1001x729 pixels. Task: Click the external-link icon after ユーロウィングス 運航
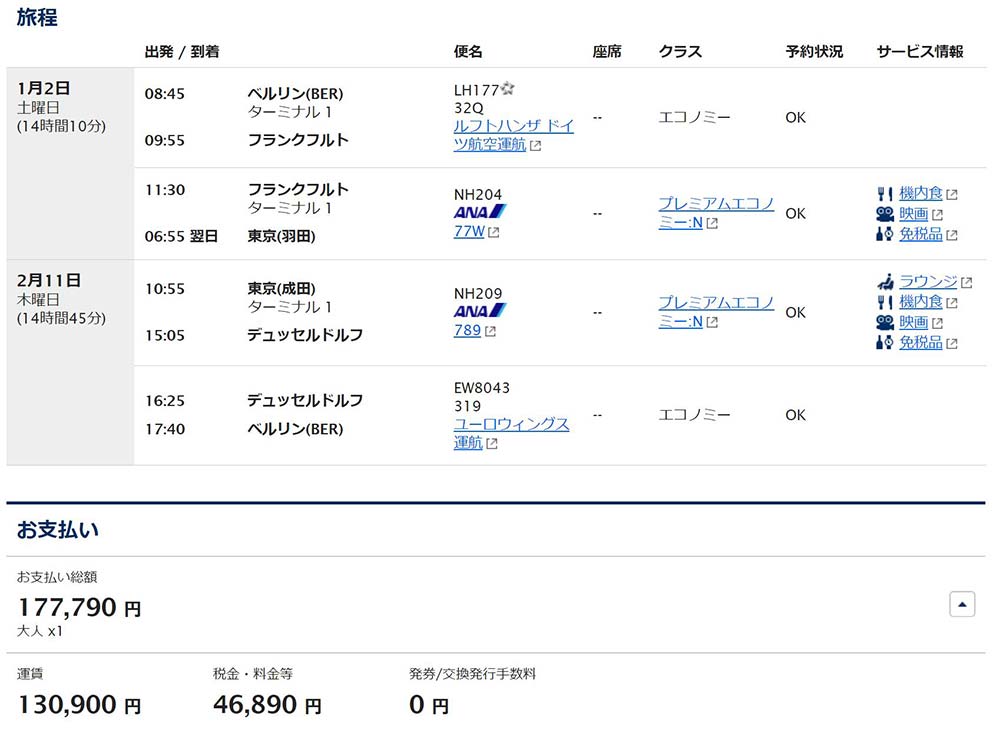(x=492, y=443)
